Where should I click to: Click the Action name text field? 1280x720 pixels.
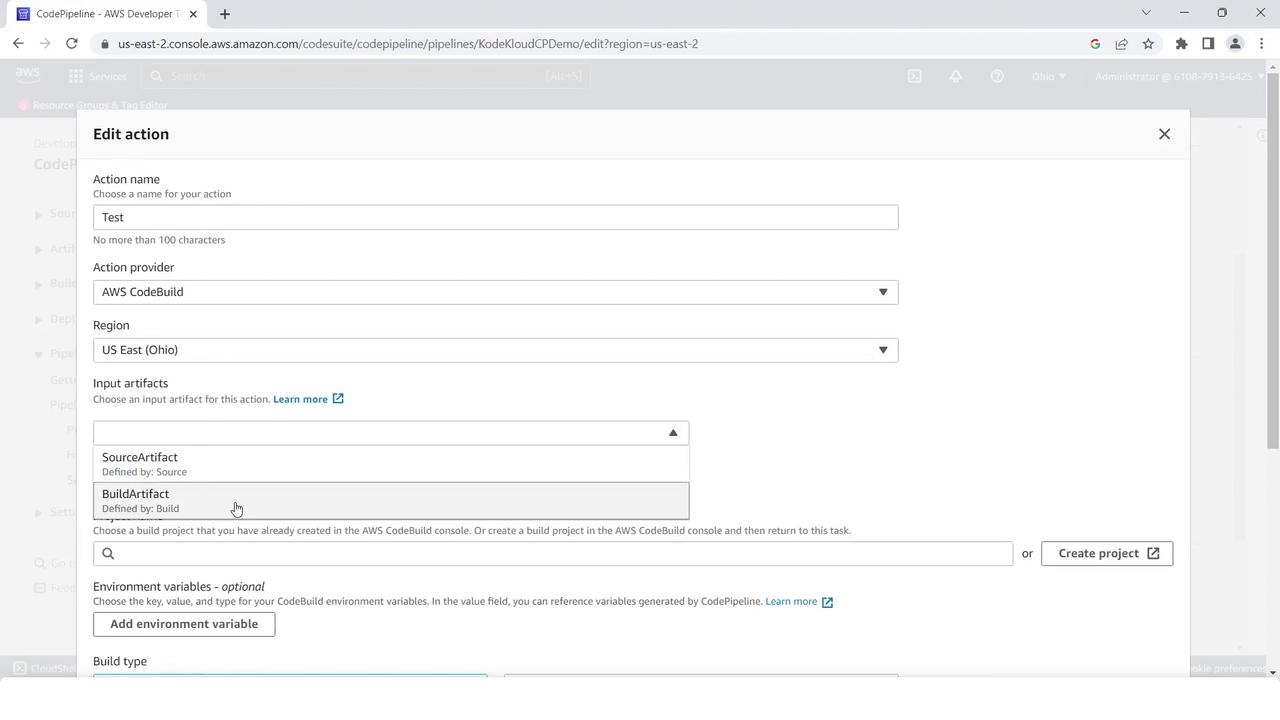495,218
